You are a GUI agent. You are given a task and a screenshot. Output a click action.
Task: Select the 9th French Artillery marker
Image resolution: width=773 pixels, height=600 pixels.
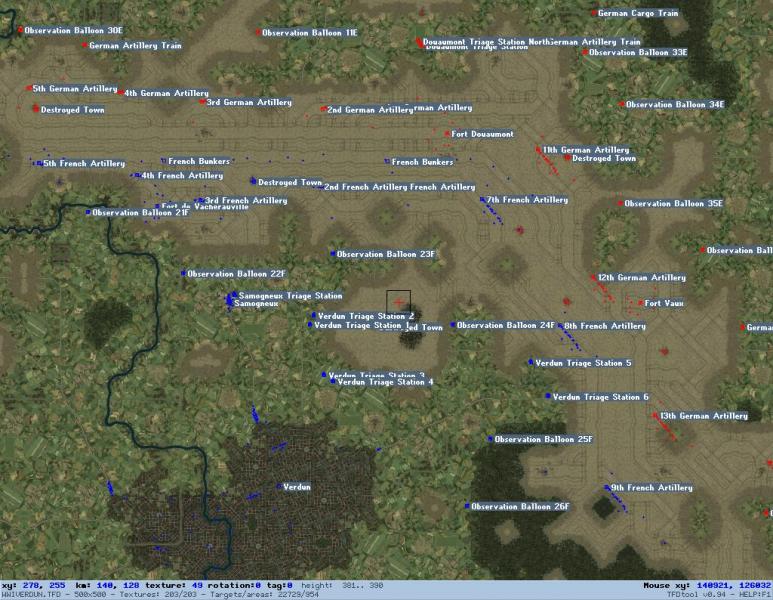point(607,487)
